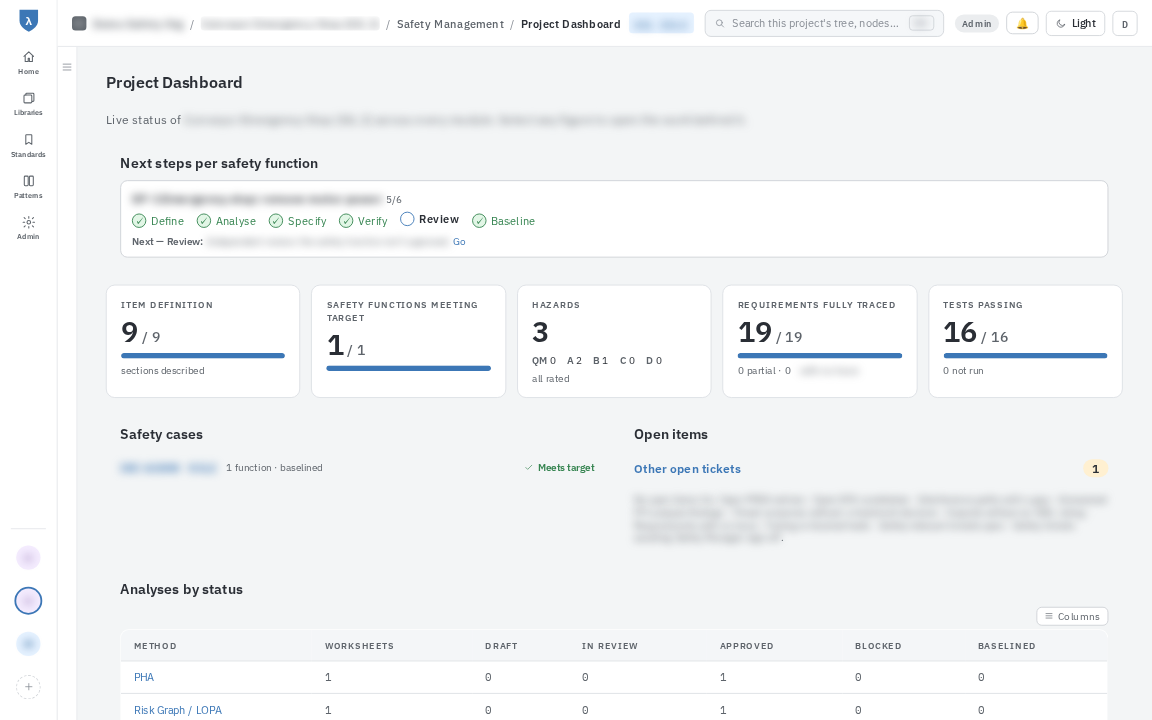Click the BLOCKED column header
1152x720 pixels.
point(878,647)
